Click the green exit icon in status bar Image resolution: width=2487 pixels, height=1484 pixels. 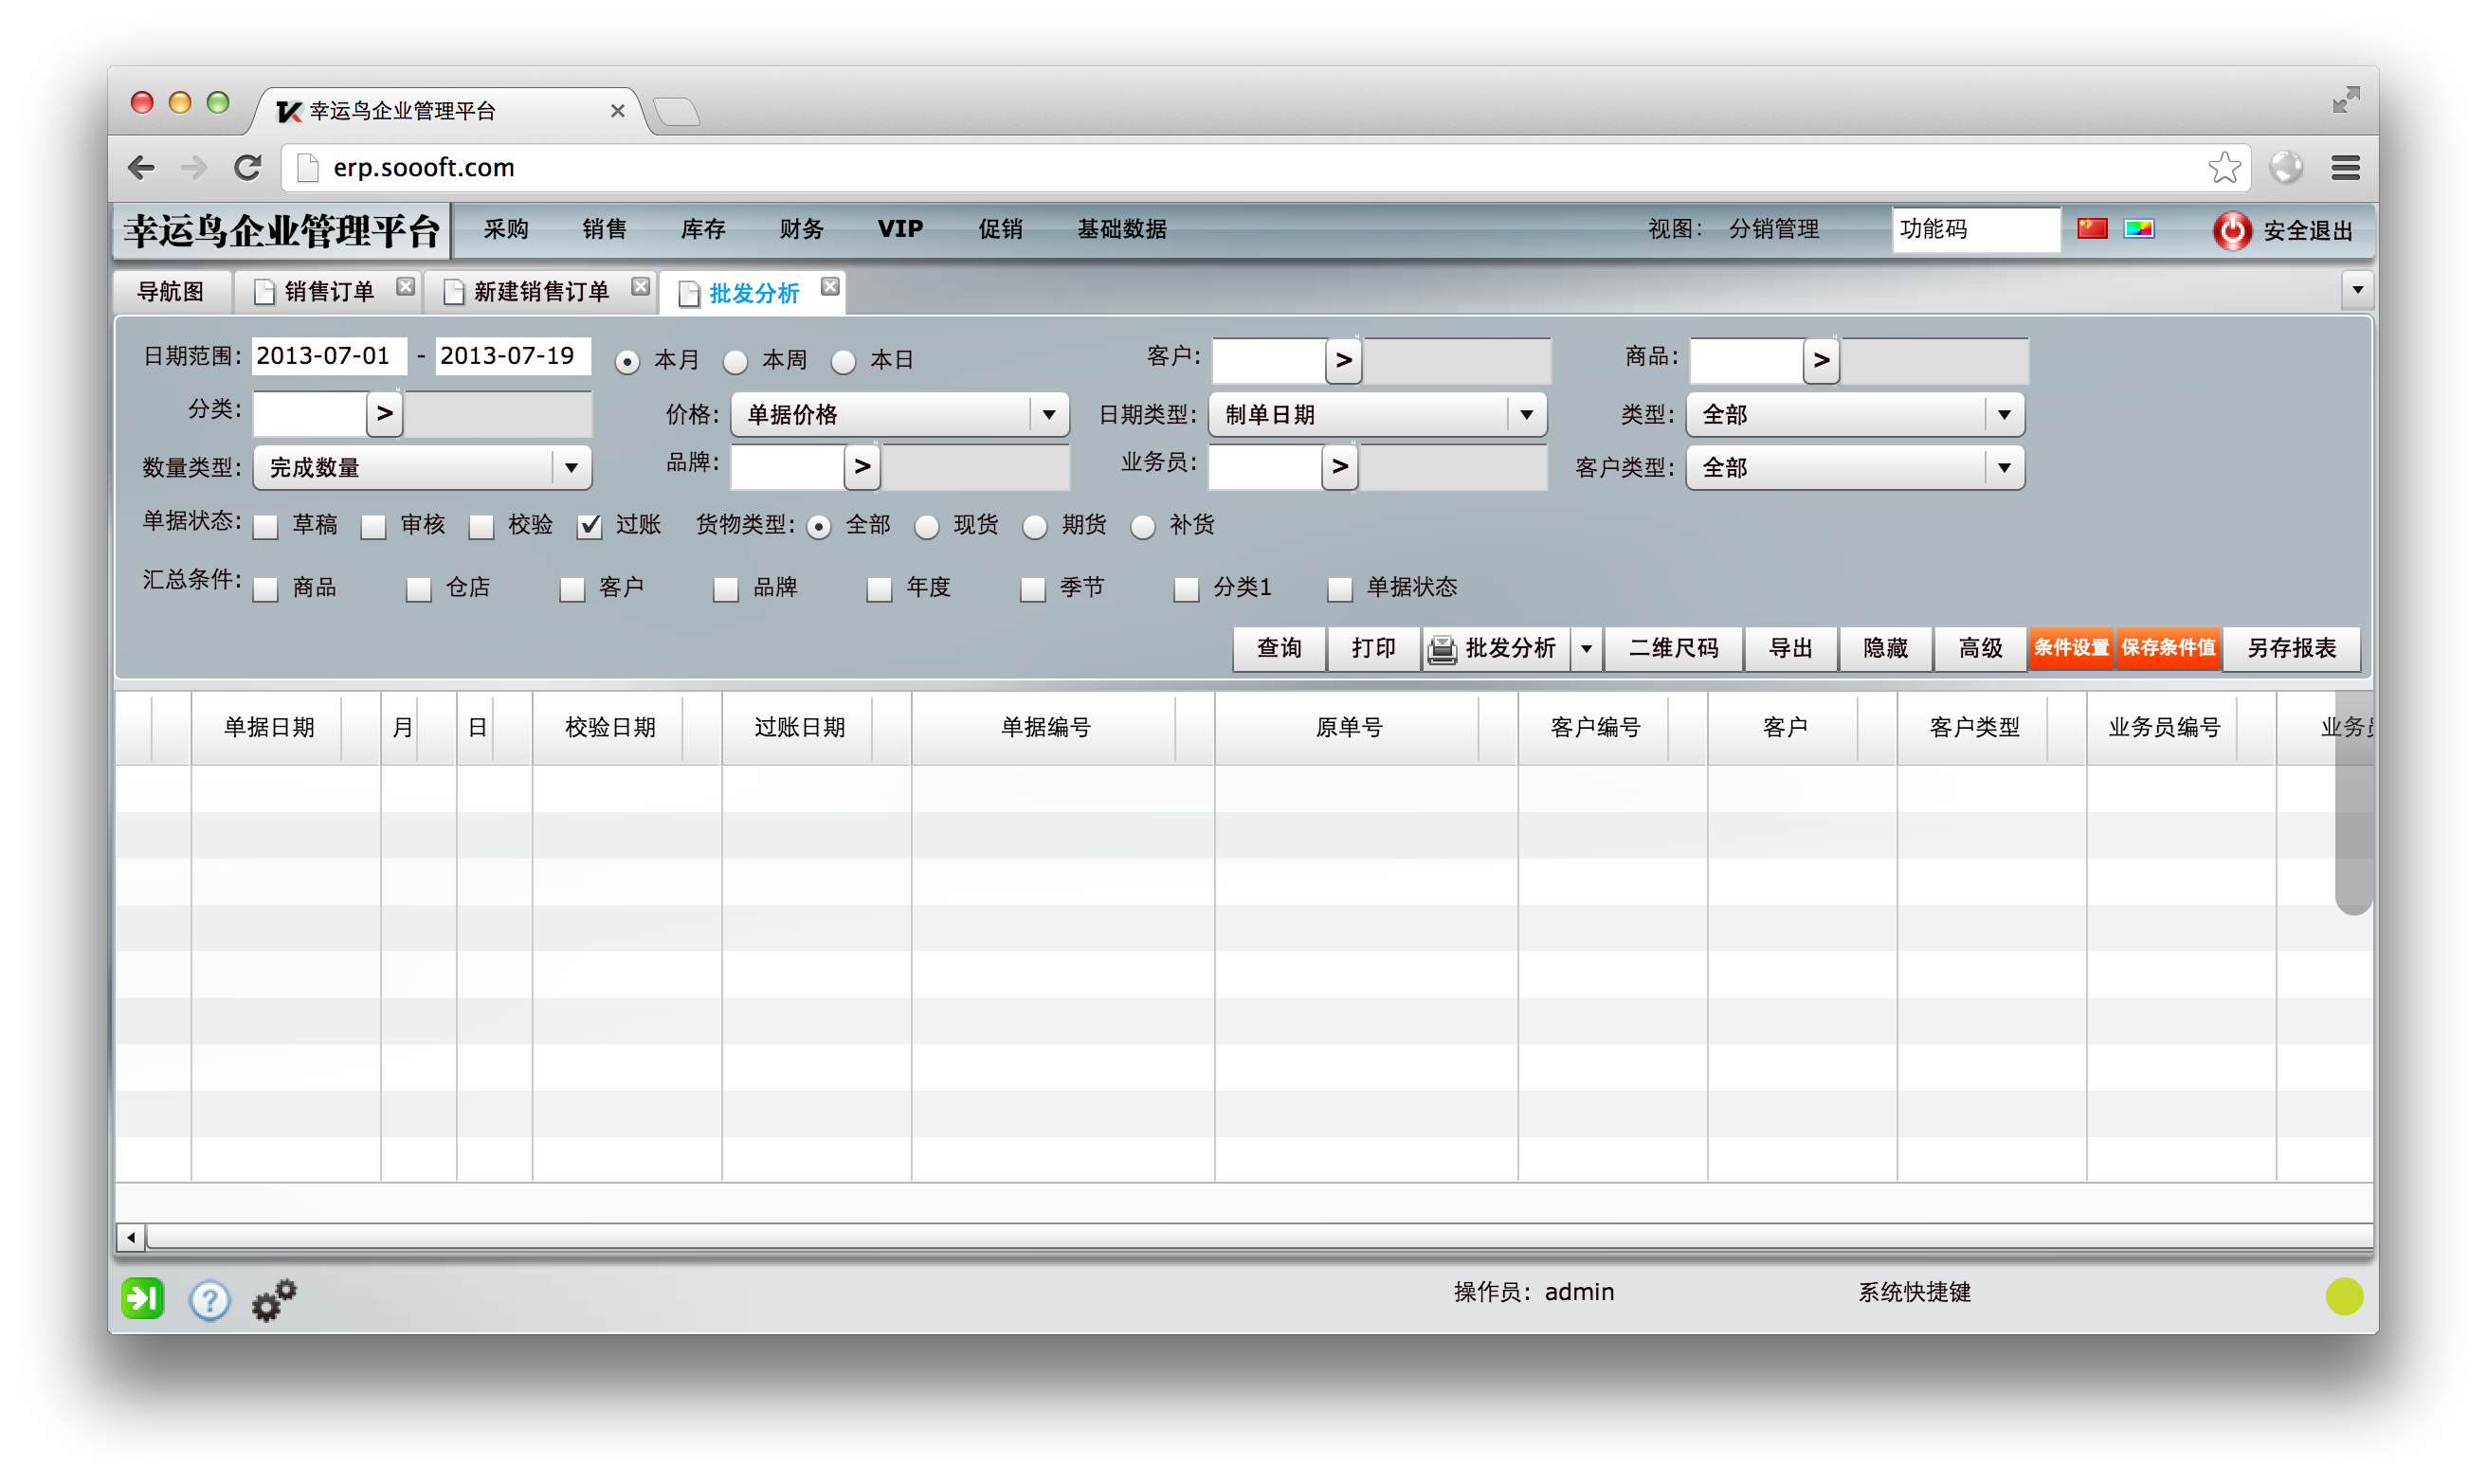[x=142, y=1299]
